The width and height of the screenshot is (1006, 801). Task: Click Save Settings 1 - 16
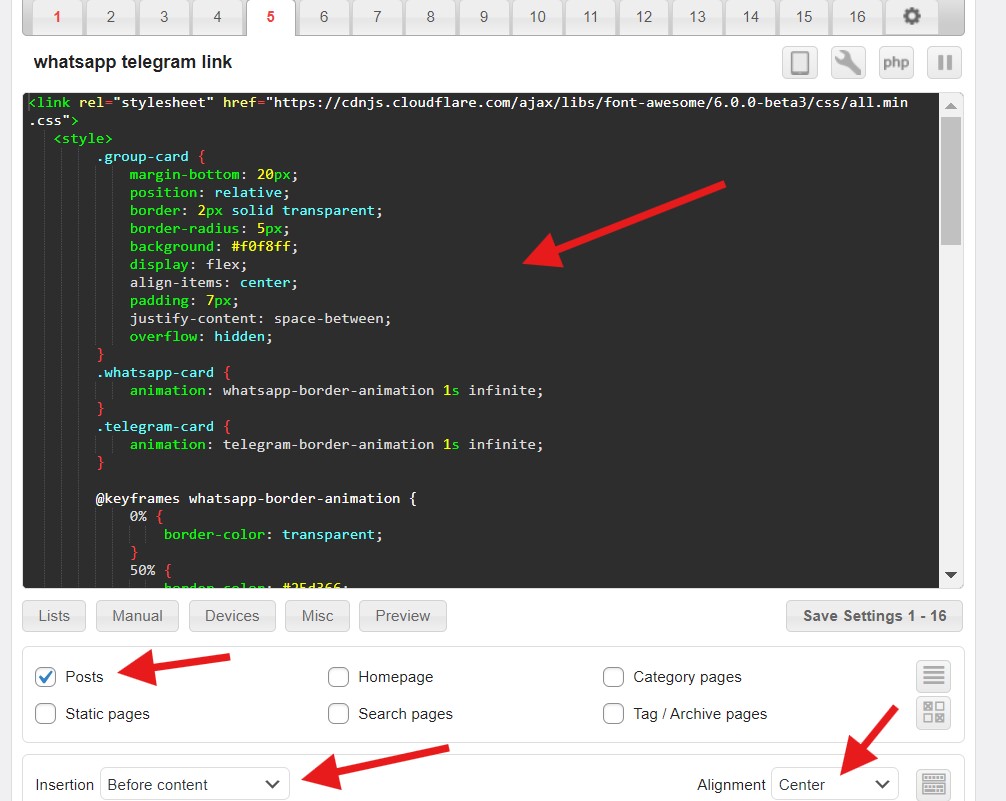point(874,616)
